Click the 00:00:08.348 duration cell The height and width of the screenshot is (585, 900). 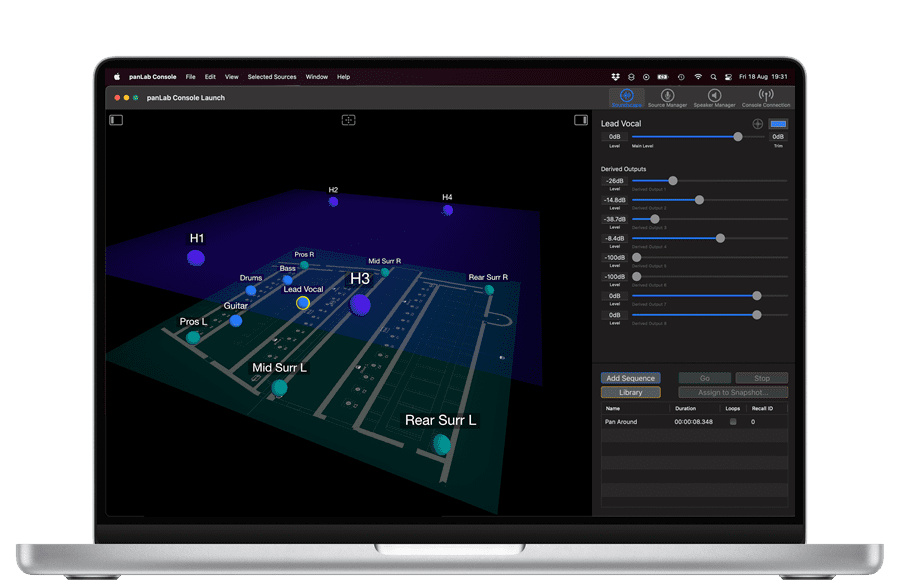click(693, 421)
